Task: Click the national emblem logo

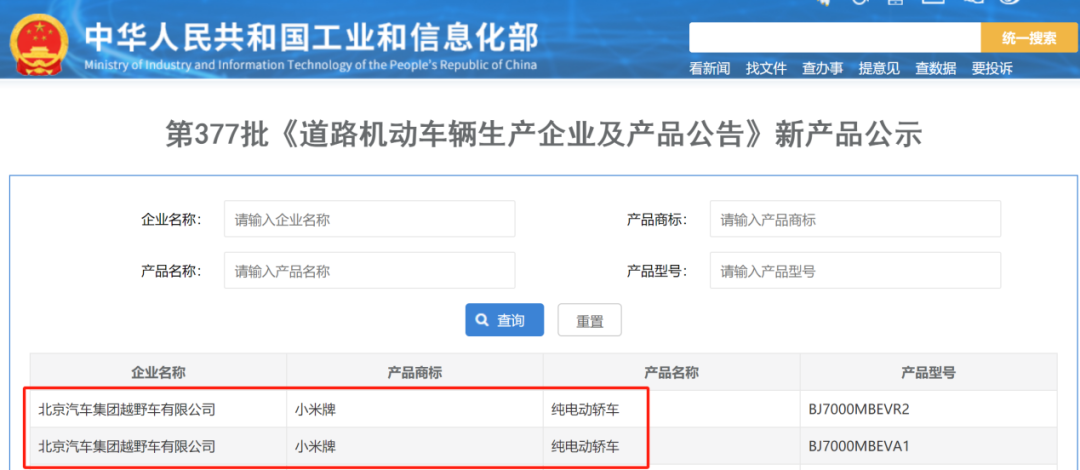Action: point(39,45)
